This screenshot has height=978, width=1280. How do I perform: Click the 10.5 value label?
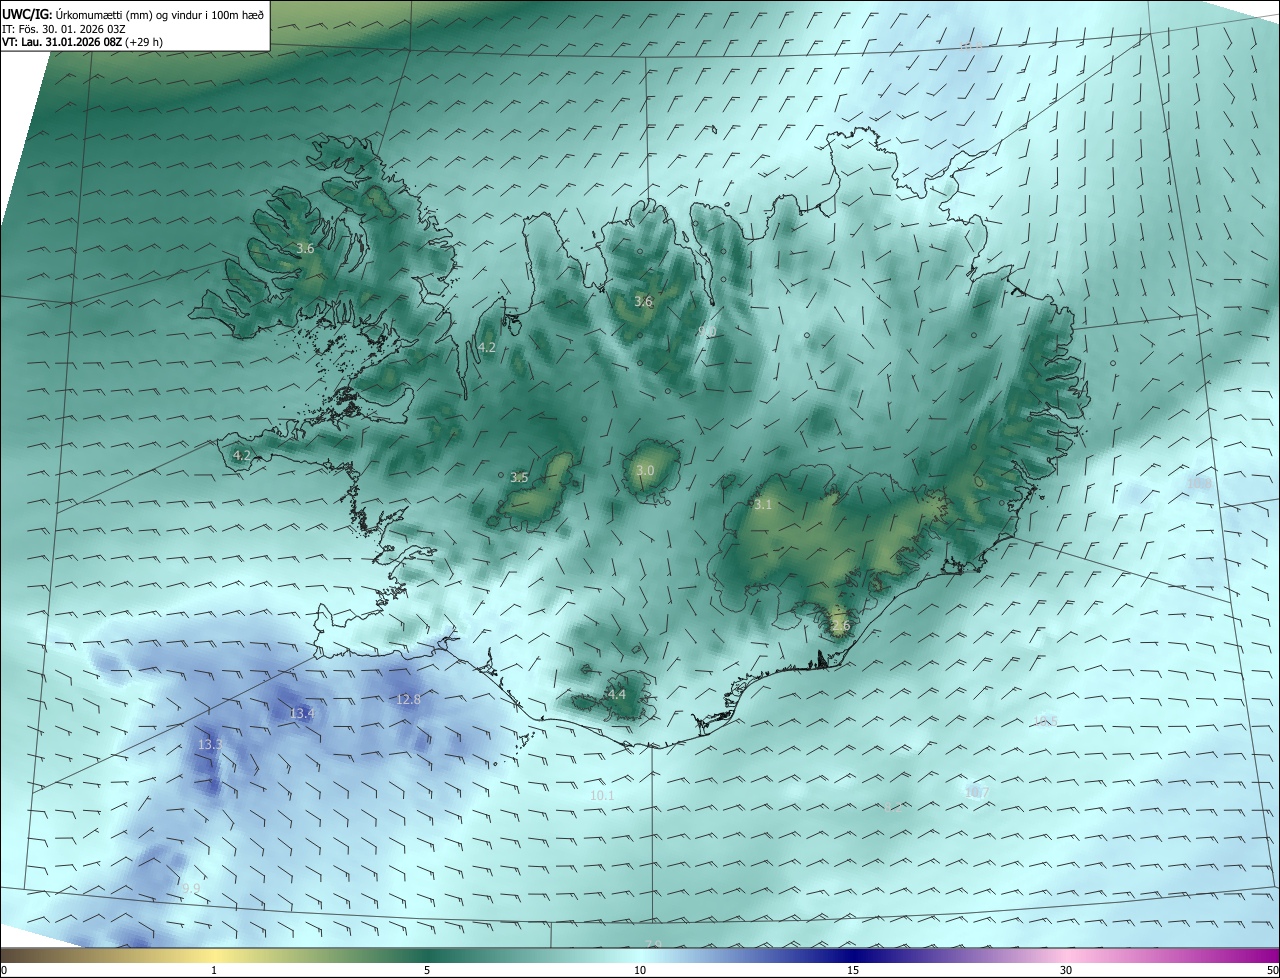point(1046,720)
